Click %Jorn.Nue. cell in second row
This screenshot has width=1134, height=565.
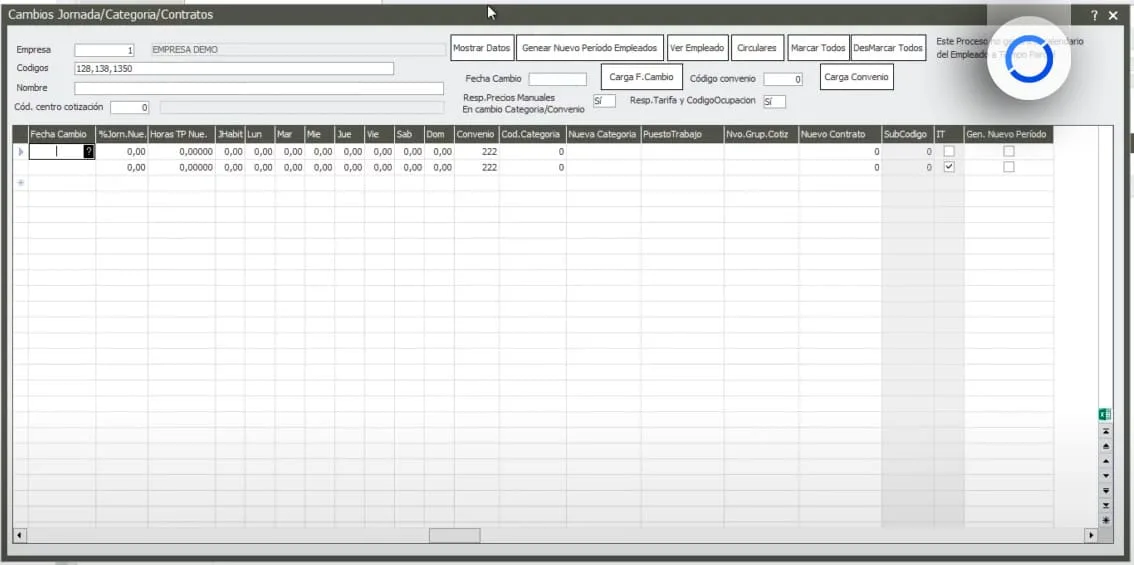tap(122, 167)
